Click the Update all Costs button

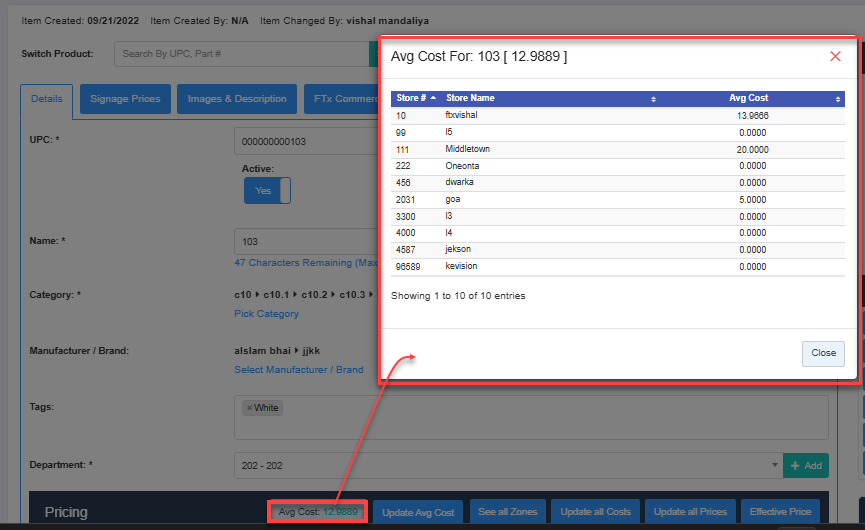(595, 512)
